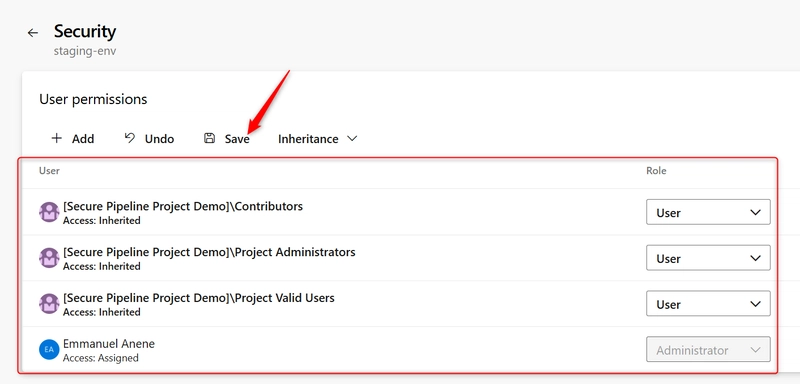Select the [Secure Pipeline Project Demo]\Contributors row text
Image resolution: width=800 pixels, height=384 pixels.
183,207
